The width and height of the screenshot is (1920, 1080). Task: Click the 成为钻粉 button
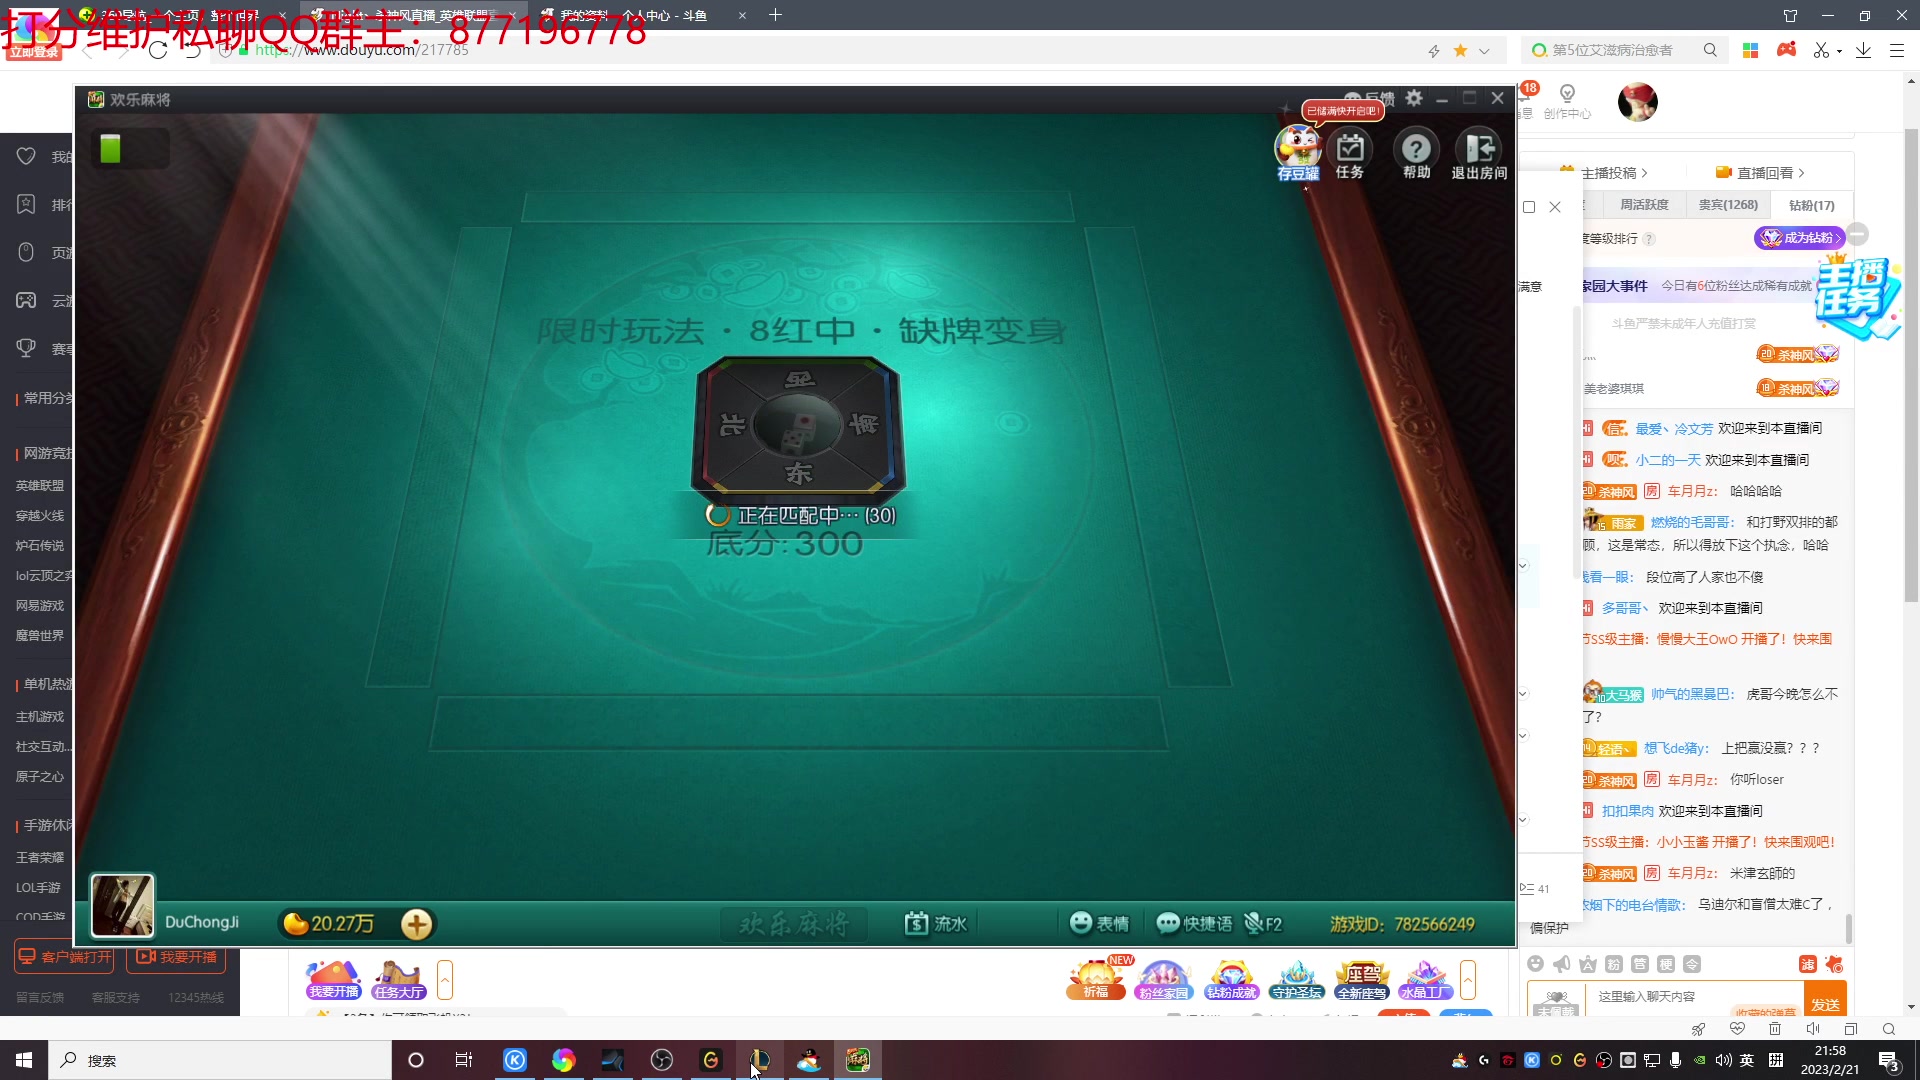[1799, 238]
